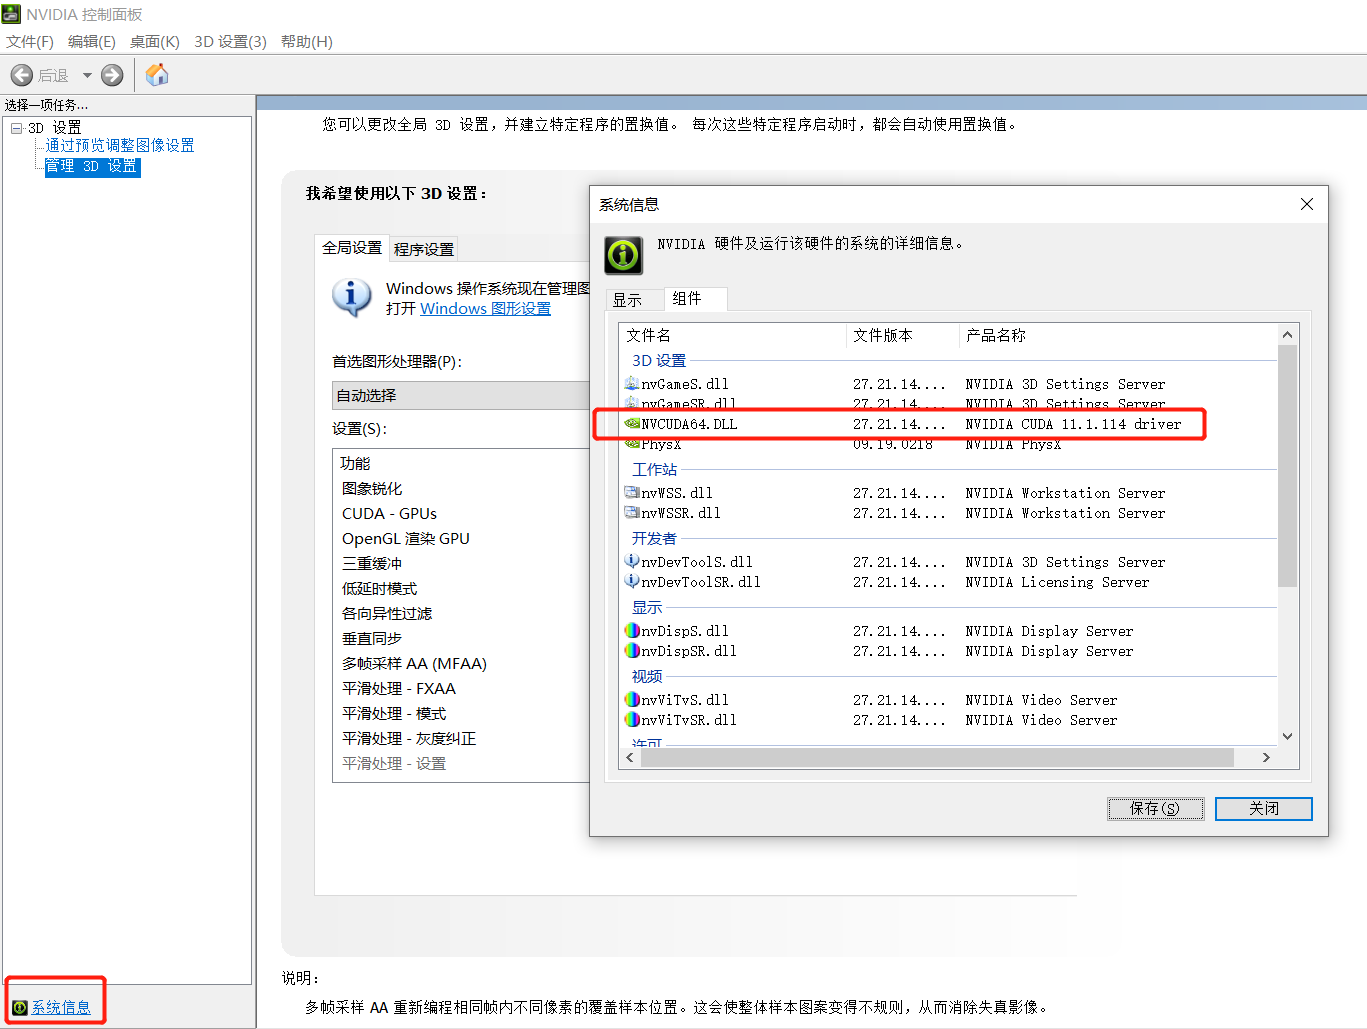Collapse the 3D 设置 tree node
Screen dimensions: 1367x1029
tap(17, 128)
